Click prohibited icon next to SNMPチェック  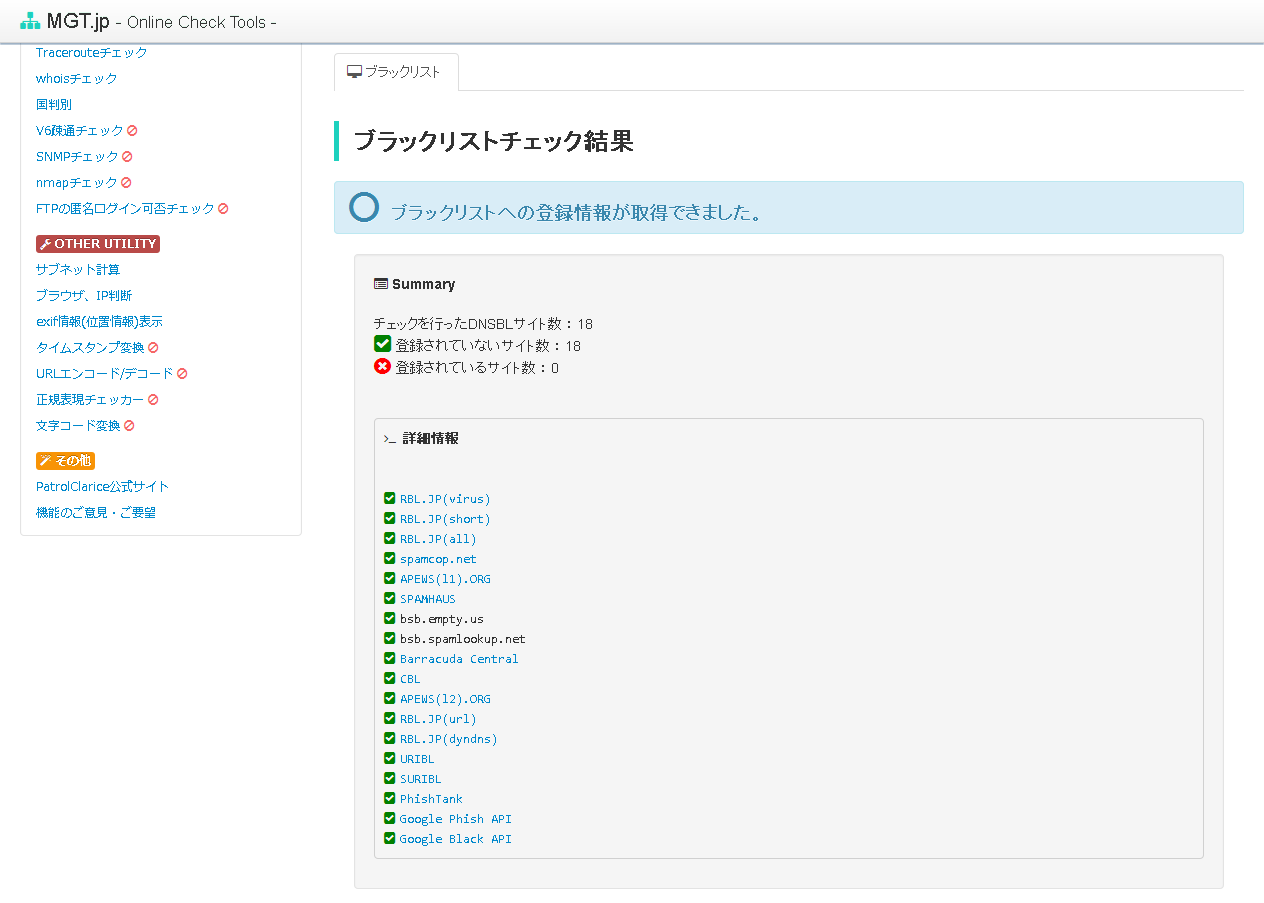(127, 157)
